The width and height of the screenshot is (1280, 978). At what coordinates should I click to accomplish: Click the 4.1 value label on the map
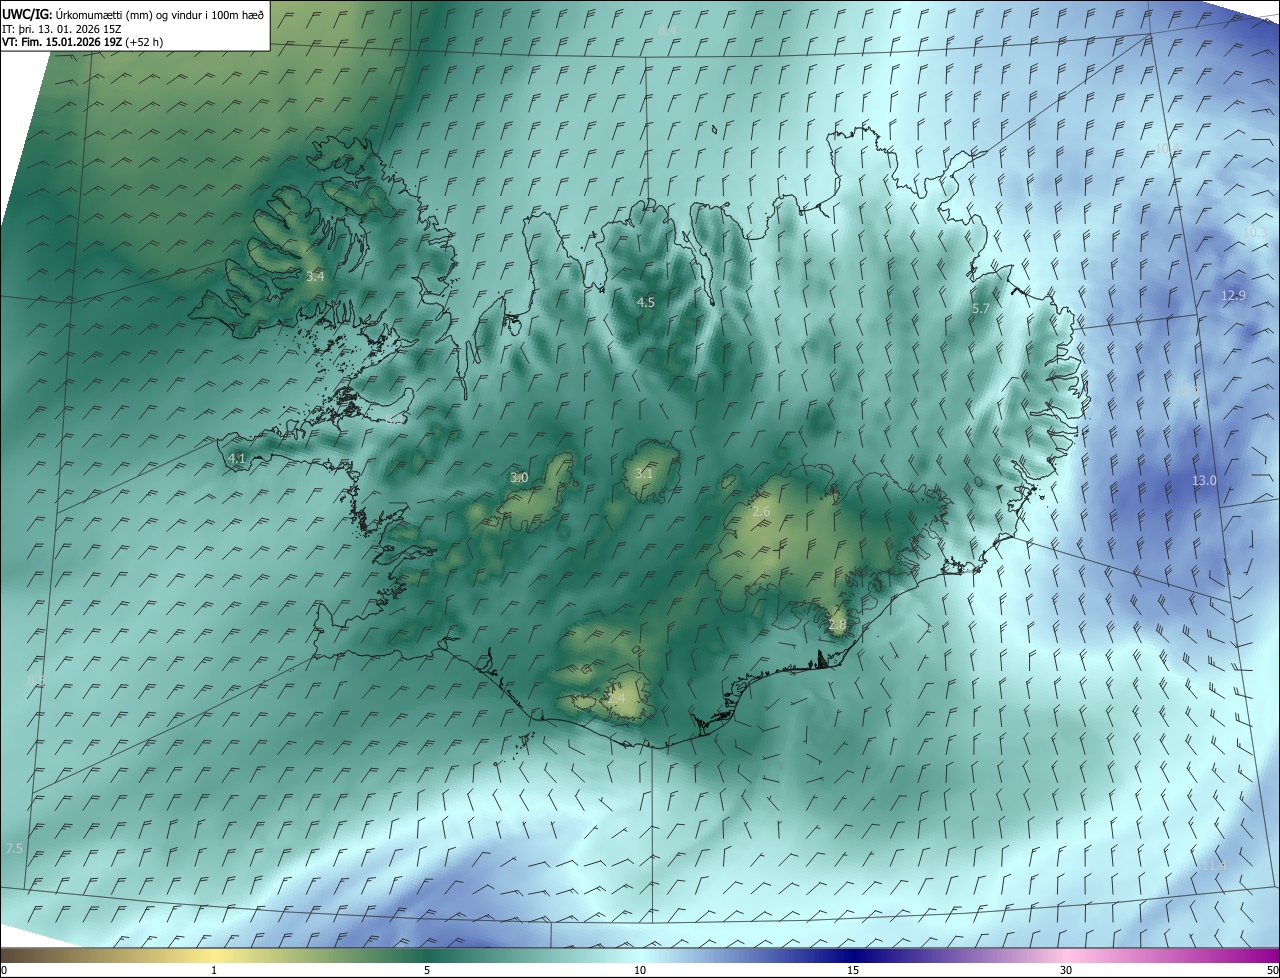[237, 458]
